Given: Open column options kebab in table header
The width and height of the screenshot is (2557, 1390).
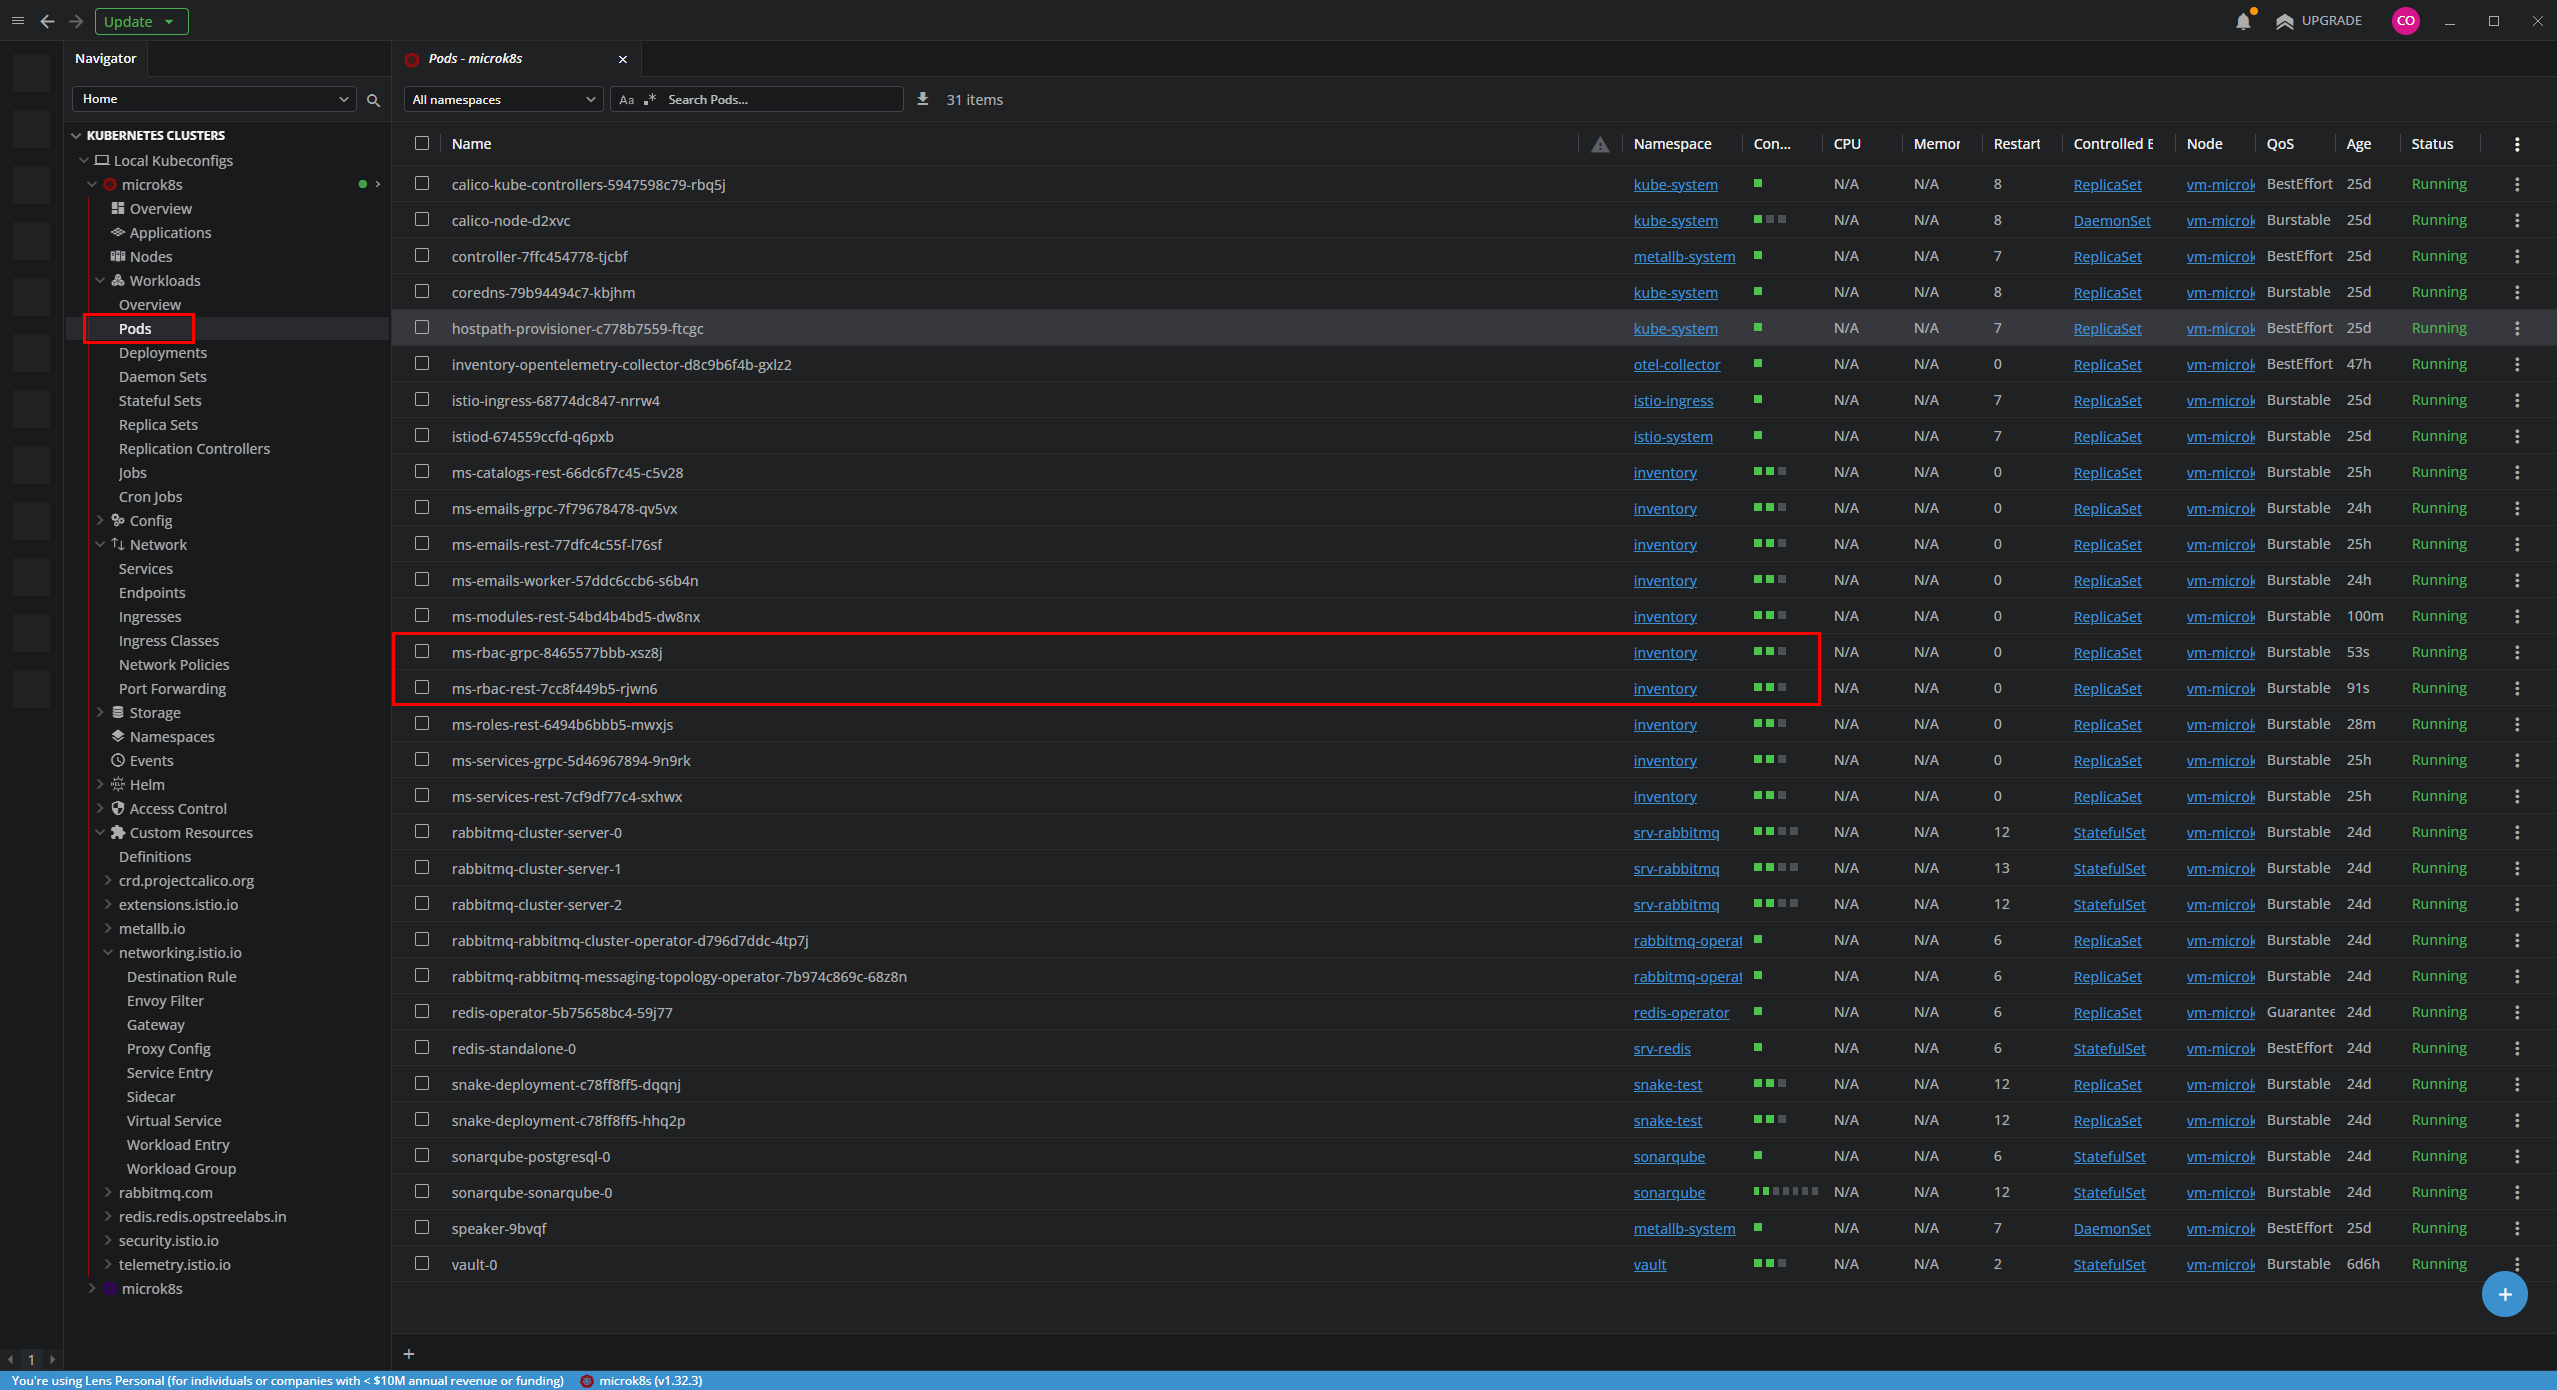Looking at the screenshot, I should pos(2517,144).
